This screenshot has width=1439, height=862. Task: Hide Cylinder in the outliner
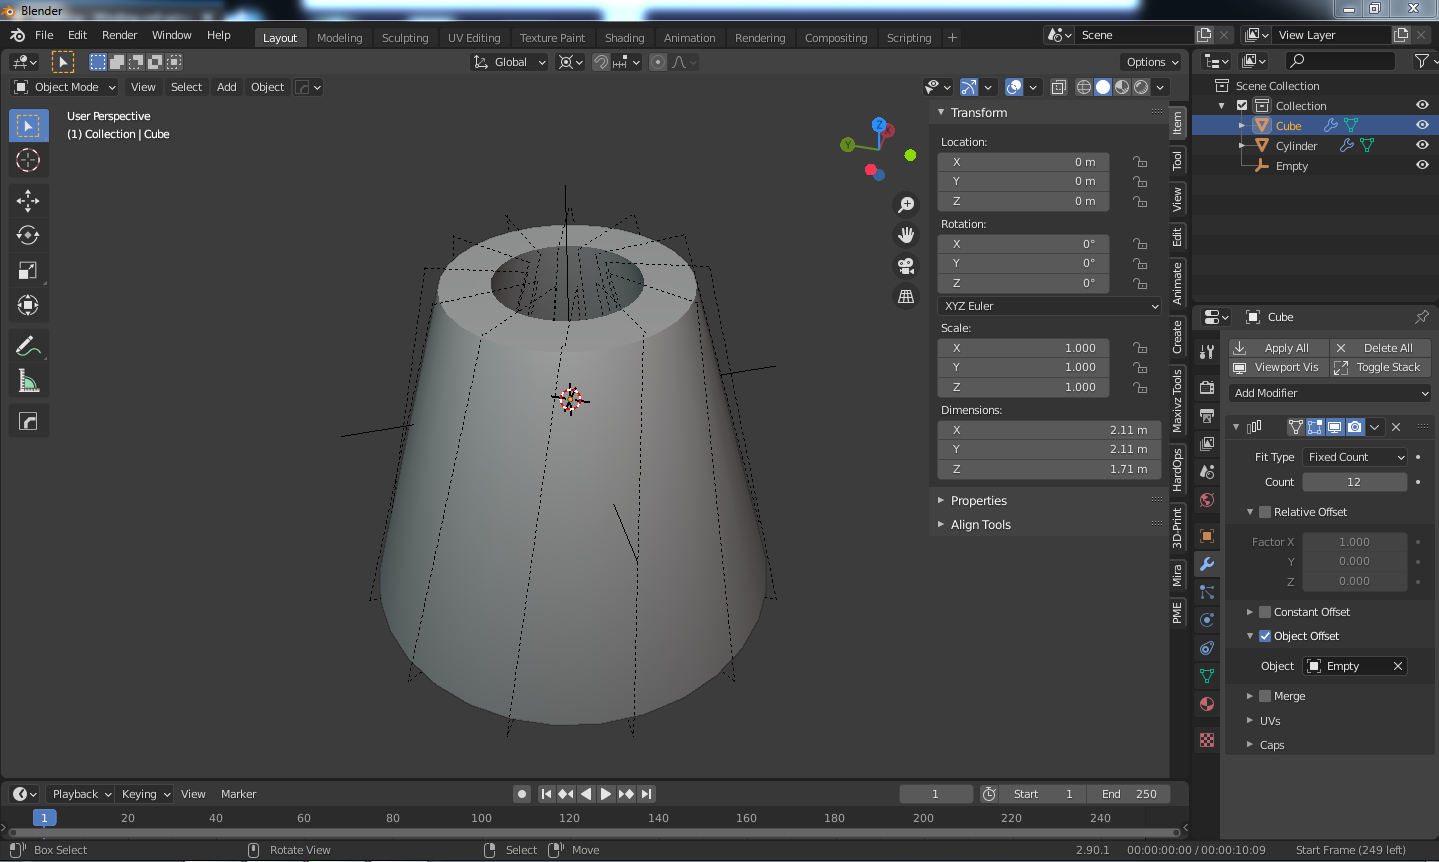point(1422,145)
